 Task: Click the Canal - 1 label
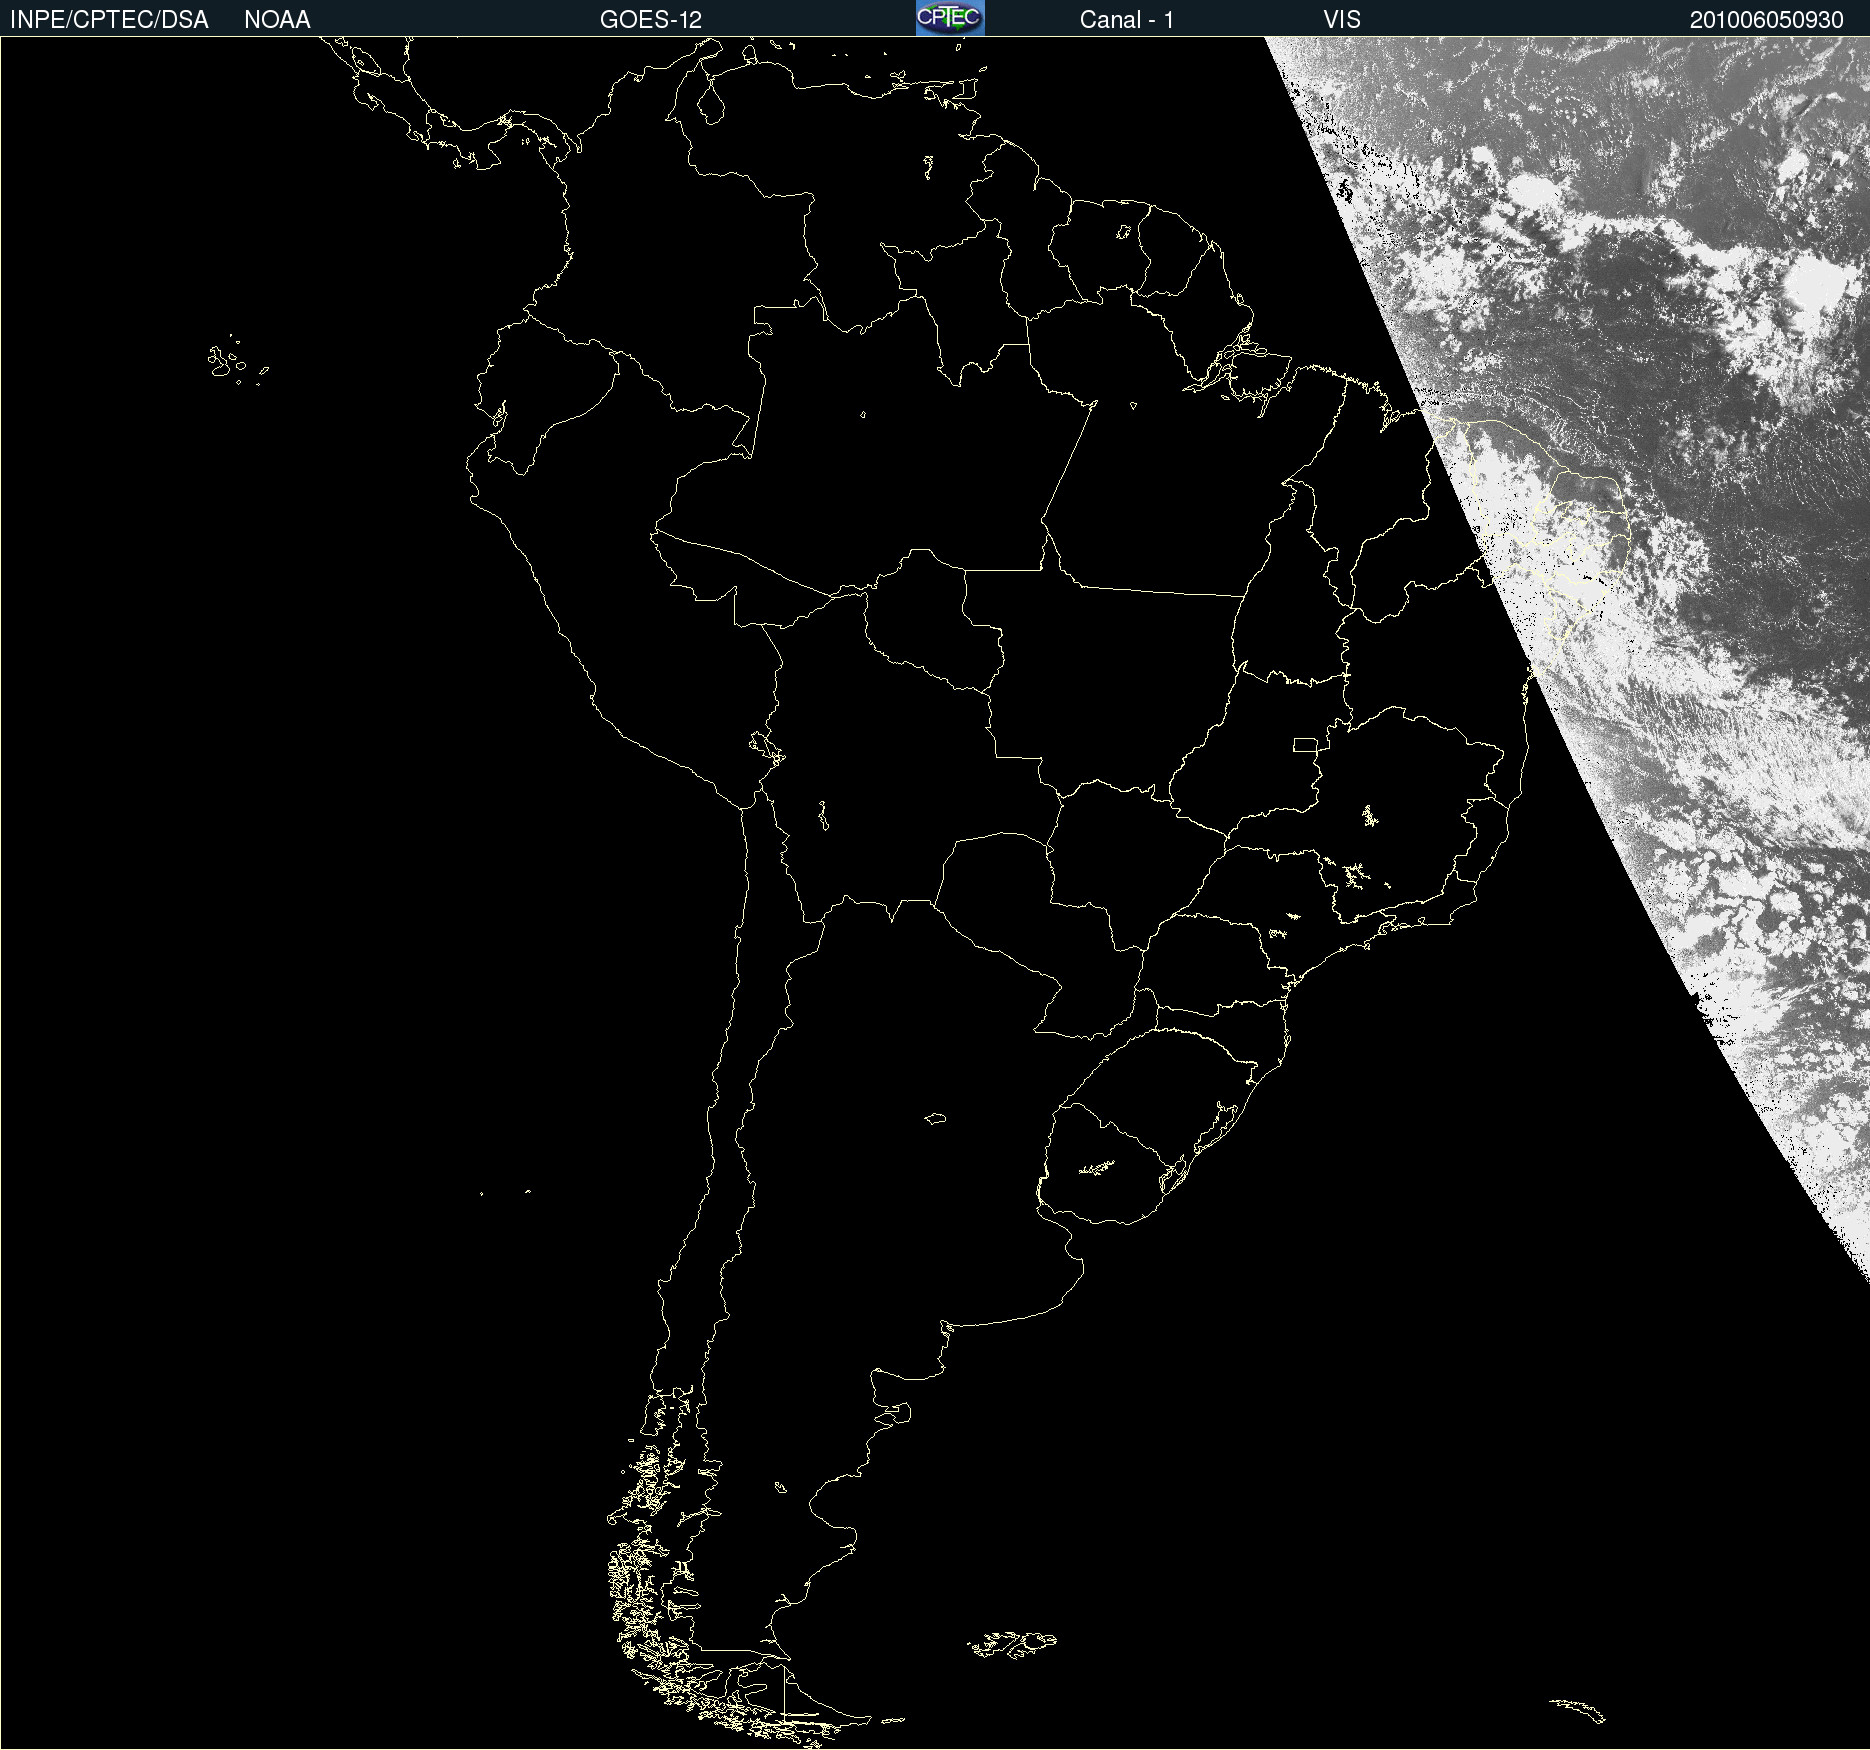point(1126,20)
